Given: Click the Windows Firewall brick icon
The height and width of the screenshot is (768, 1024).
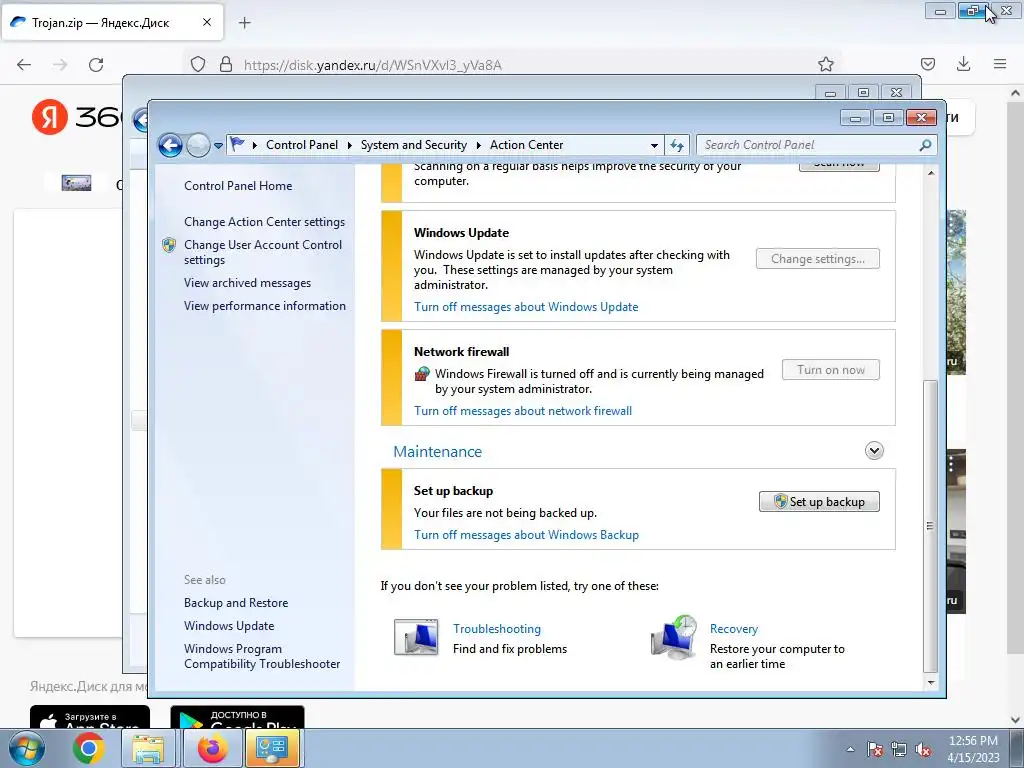Looking at the screenshot, I should (423, 374).
